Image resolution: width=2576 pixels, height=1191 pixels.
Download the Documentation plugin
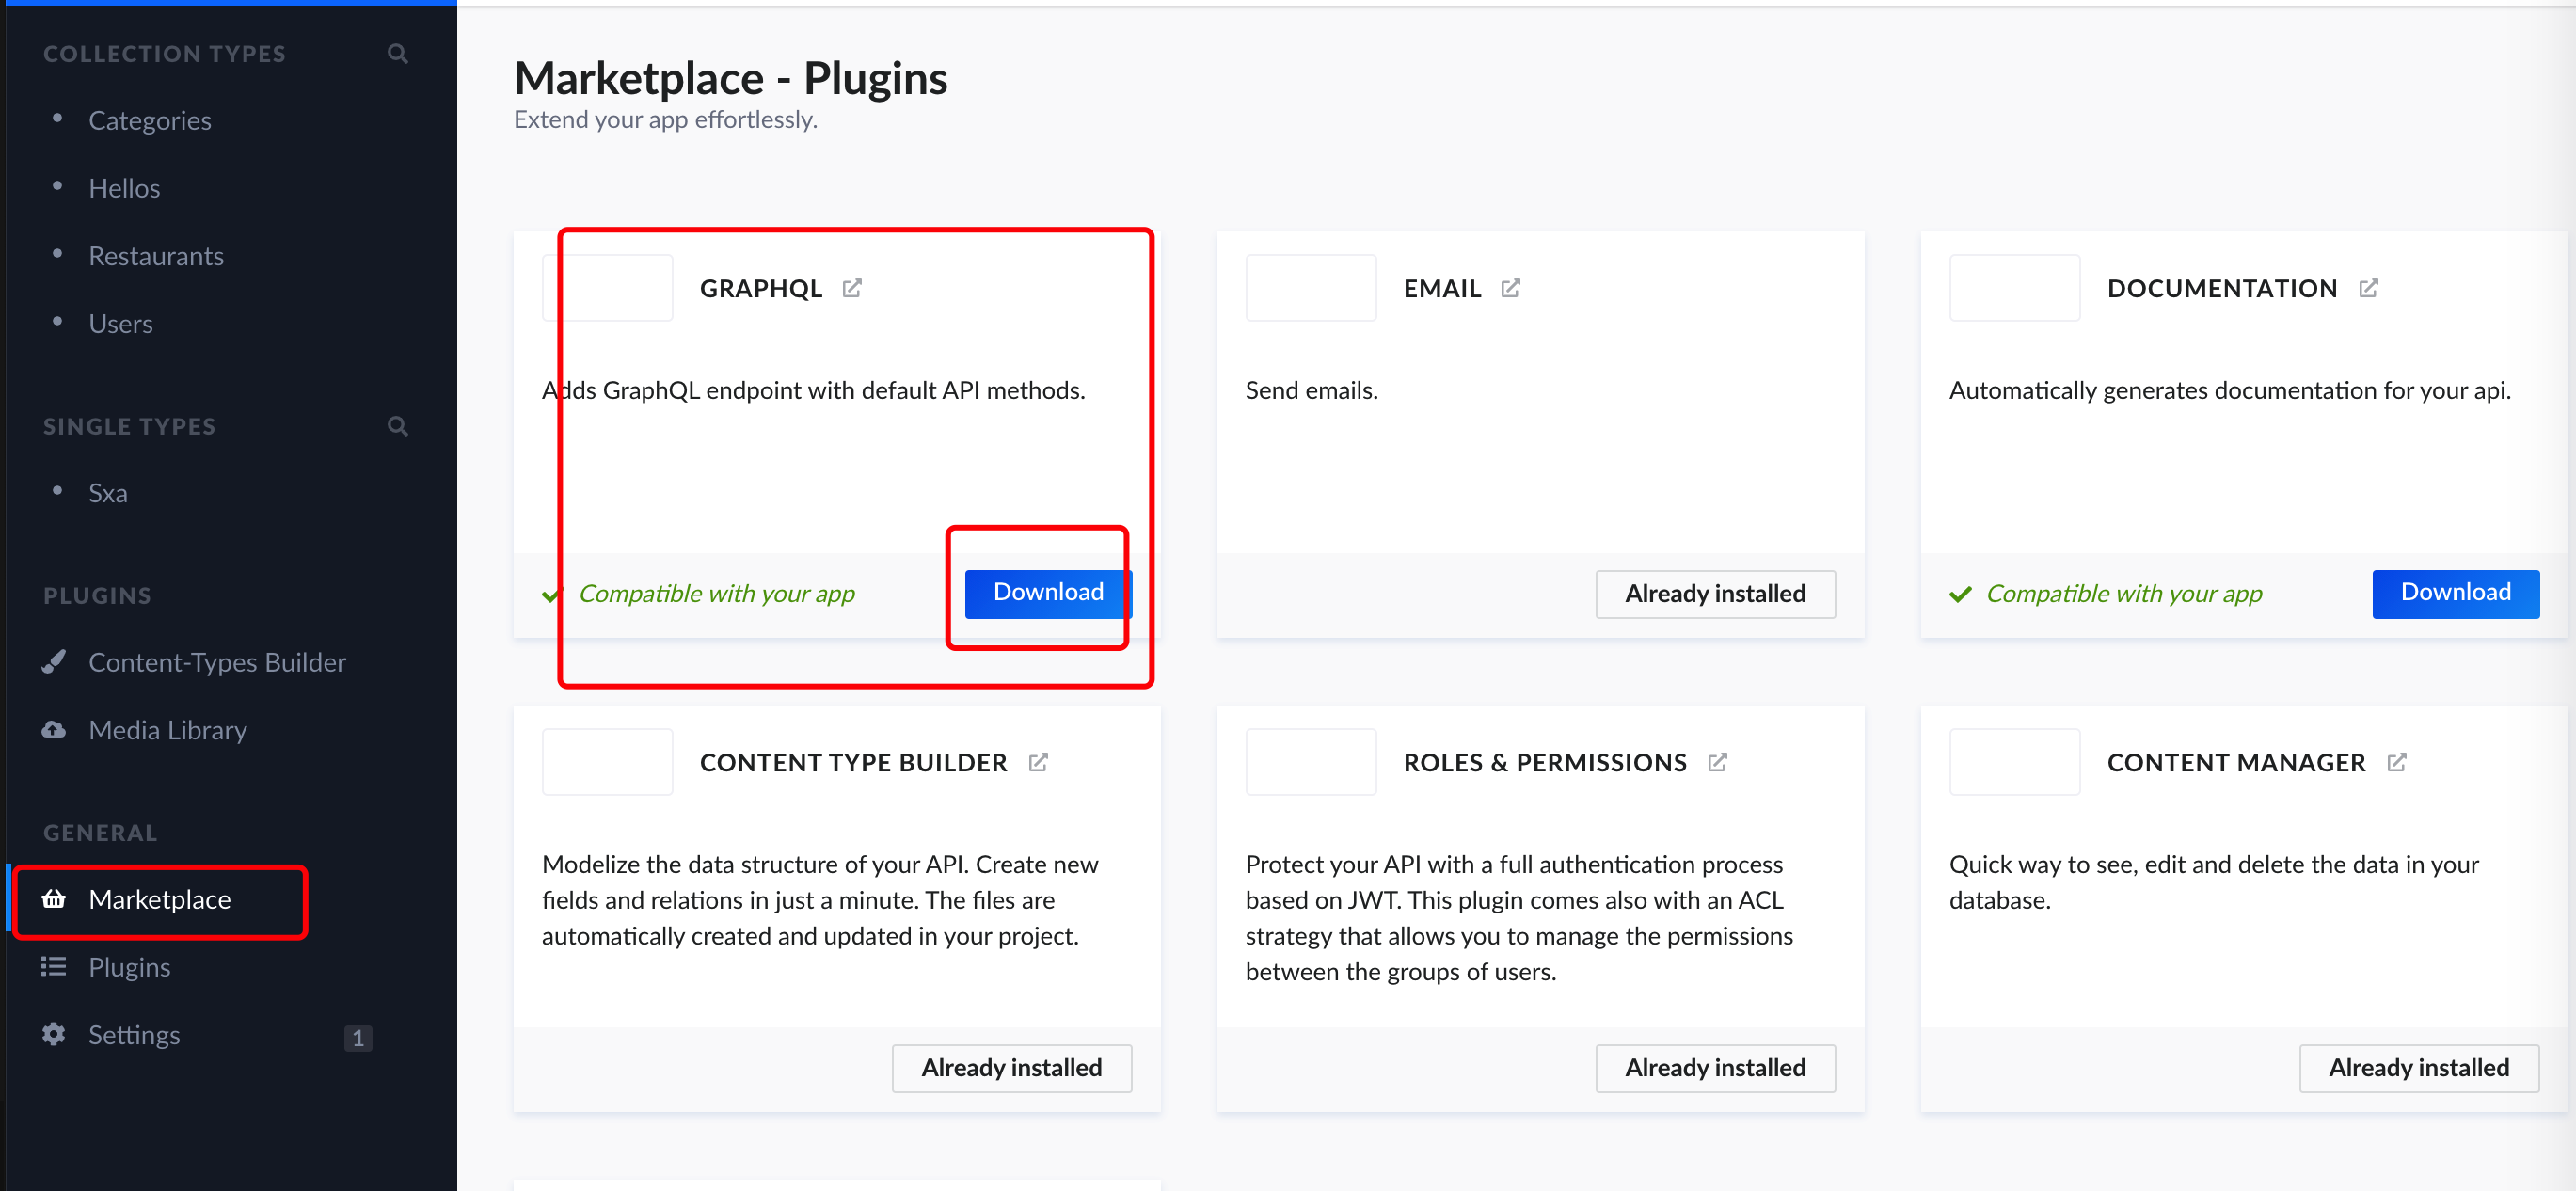[2454, 593]
